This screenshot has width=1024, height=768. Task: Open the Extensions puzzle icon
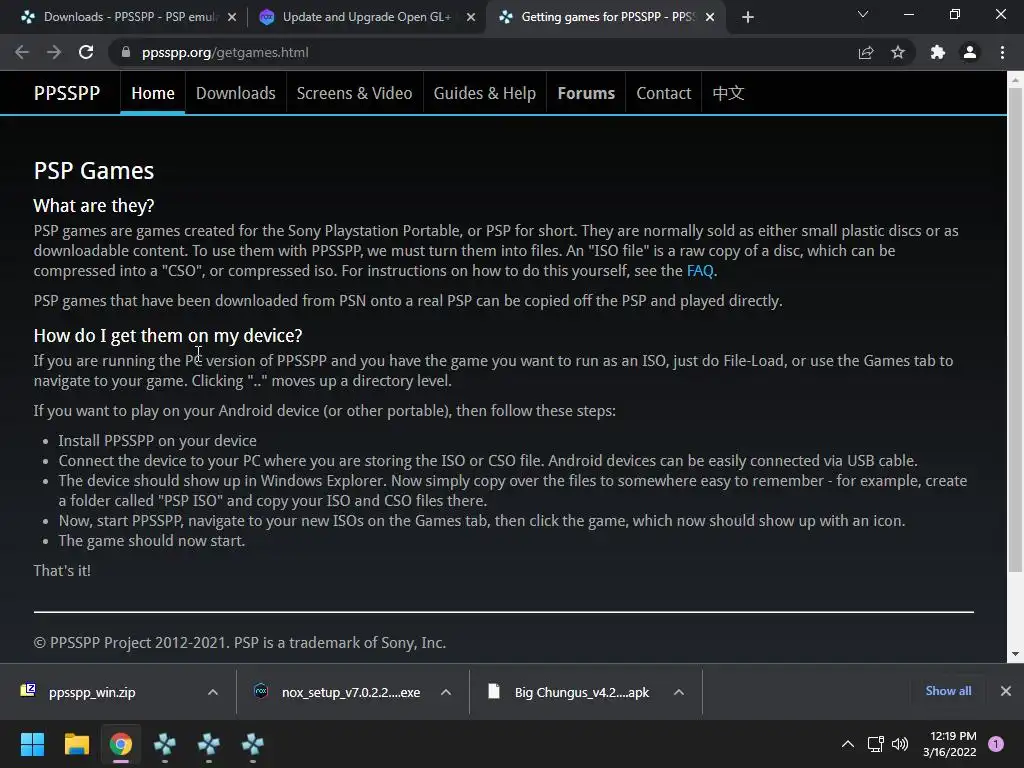938,52
